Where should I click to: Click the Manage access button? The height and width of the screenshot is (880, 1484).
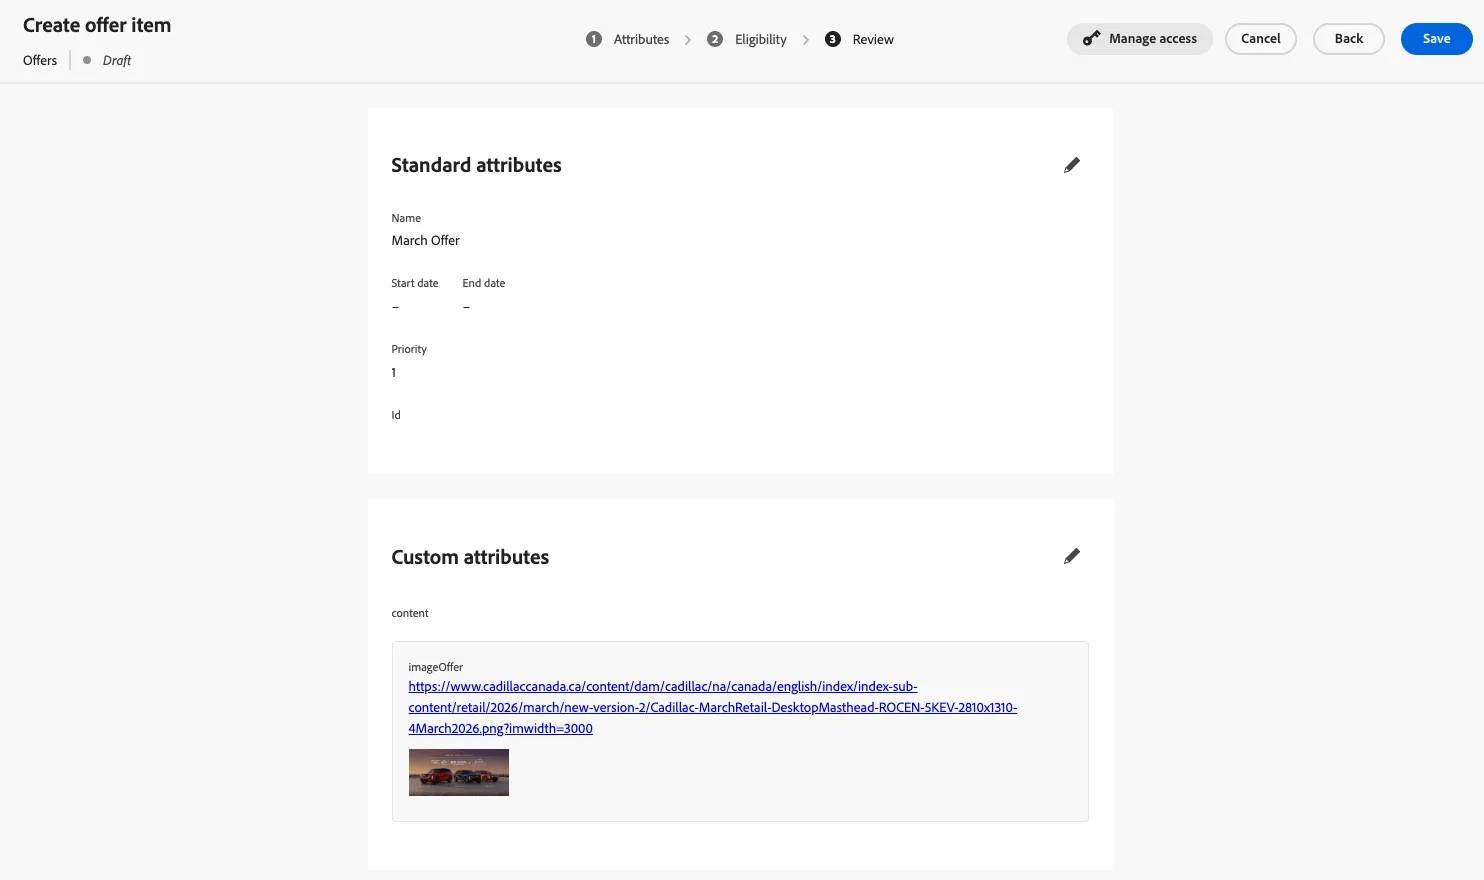1140,39
